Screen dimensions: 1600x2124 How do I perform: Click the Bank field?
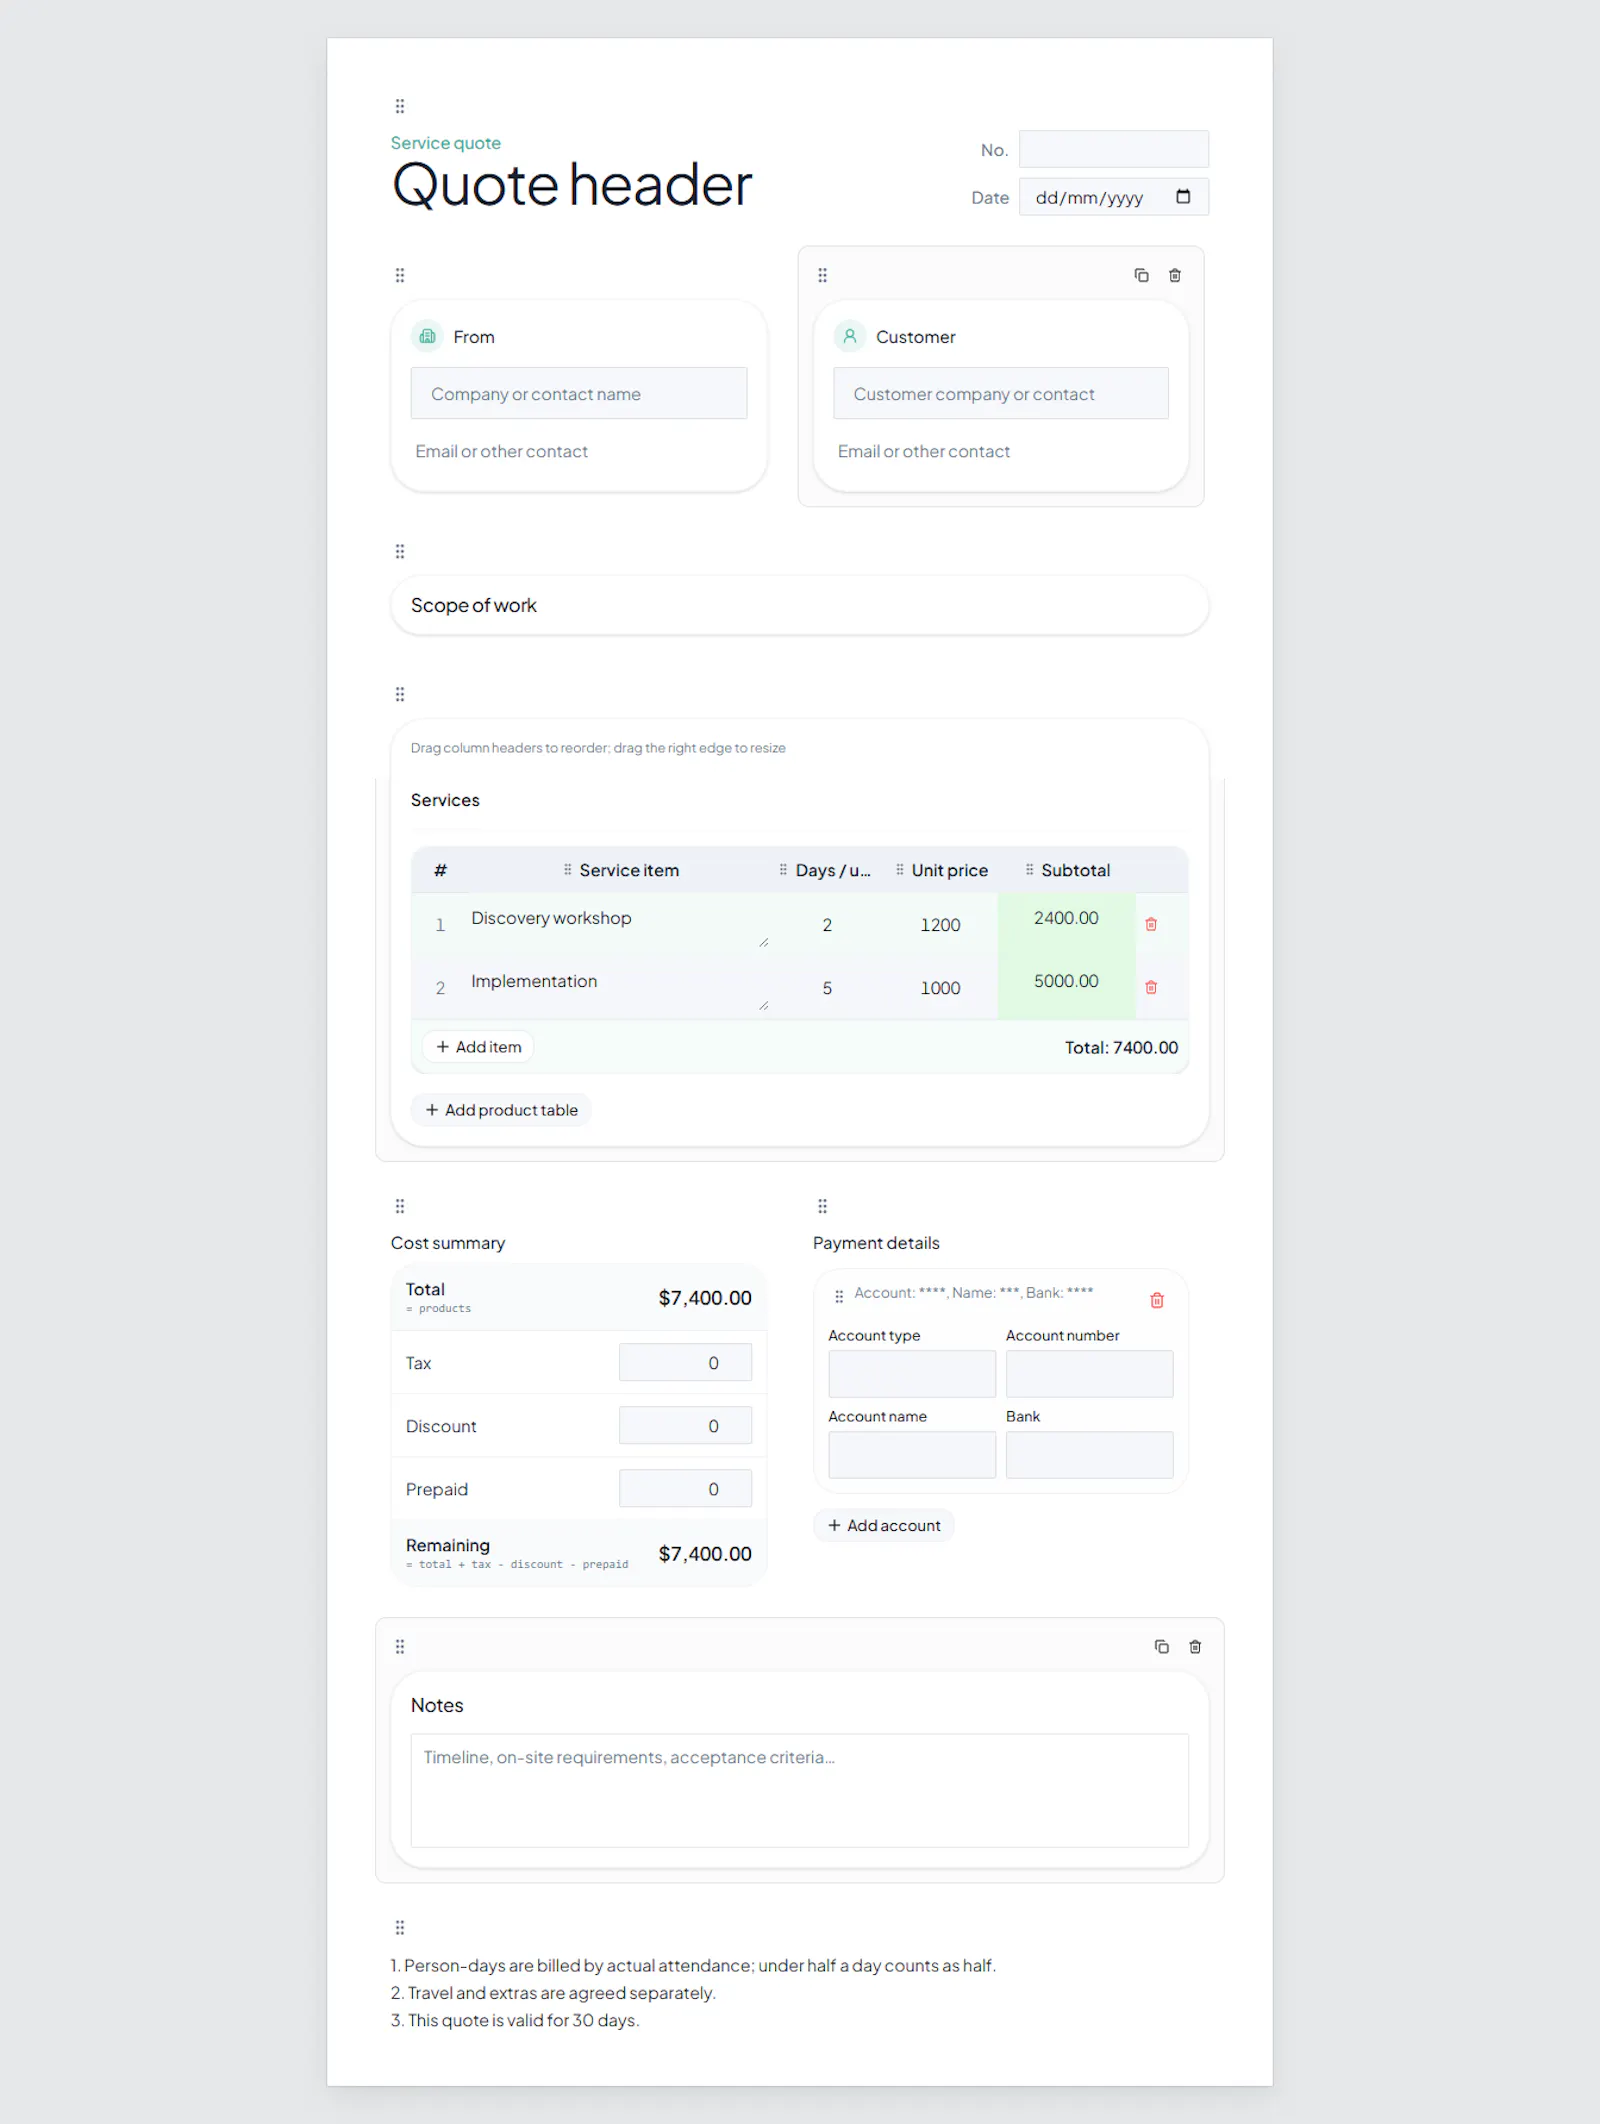pos(1090,1455)
